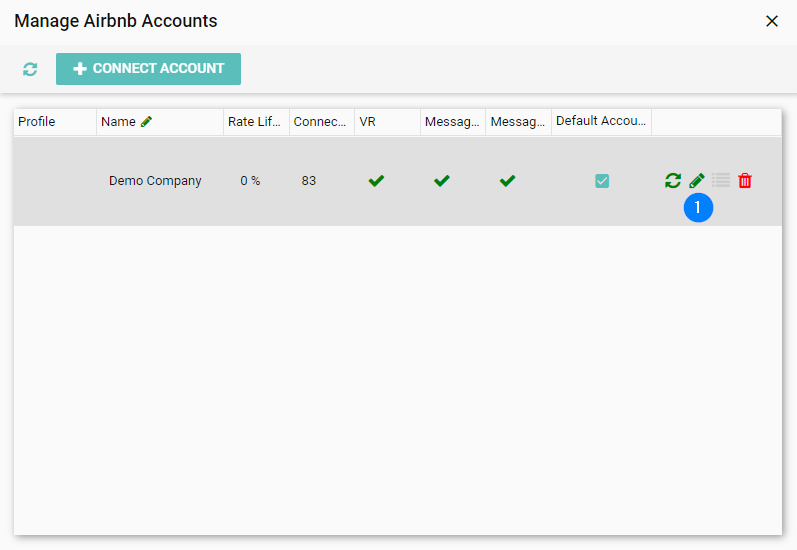Click the refresh icon in the top toolbar
The width and height of the screenshot is (797, 550).
[x=30, y=69]
